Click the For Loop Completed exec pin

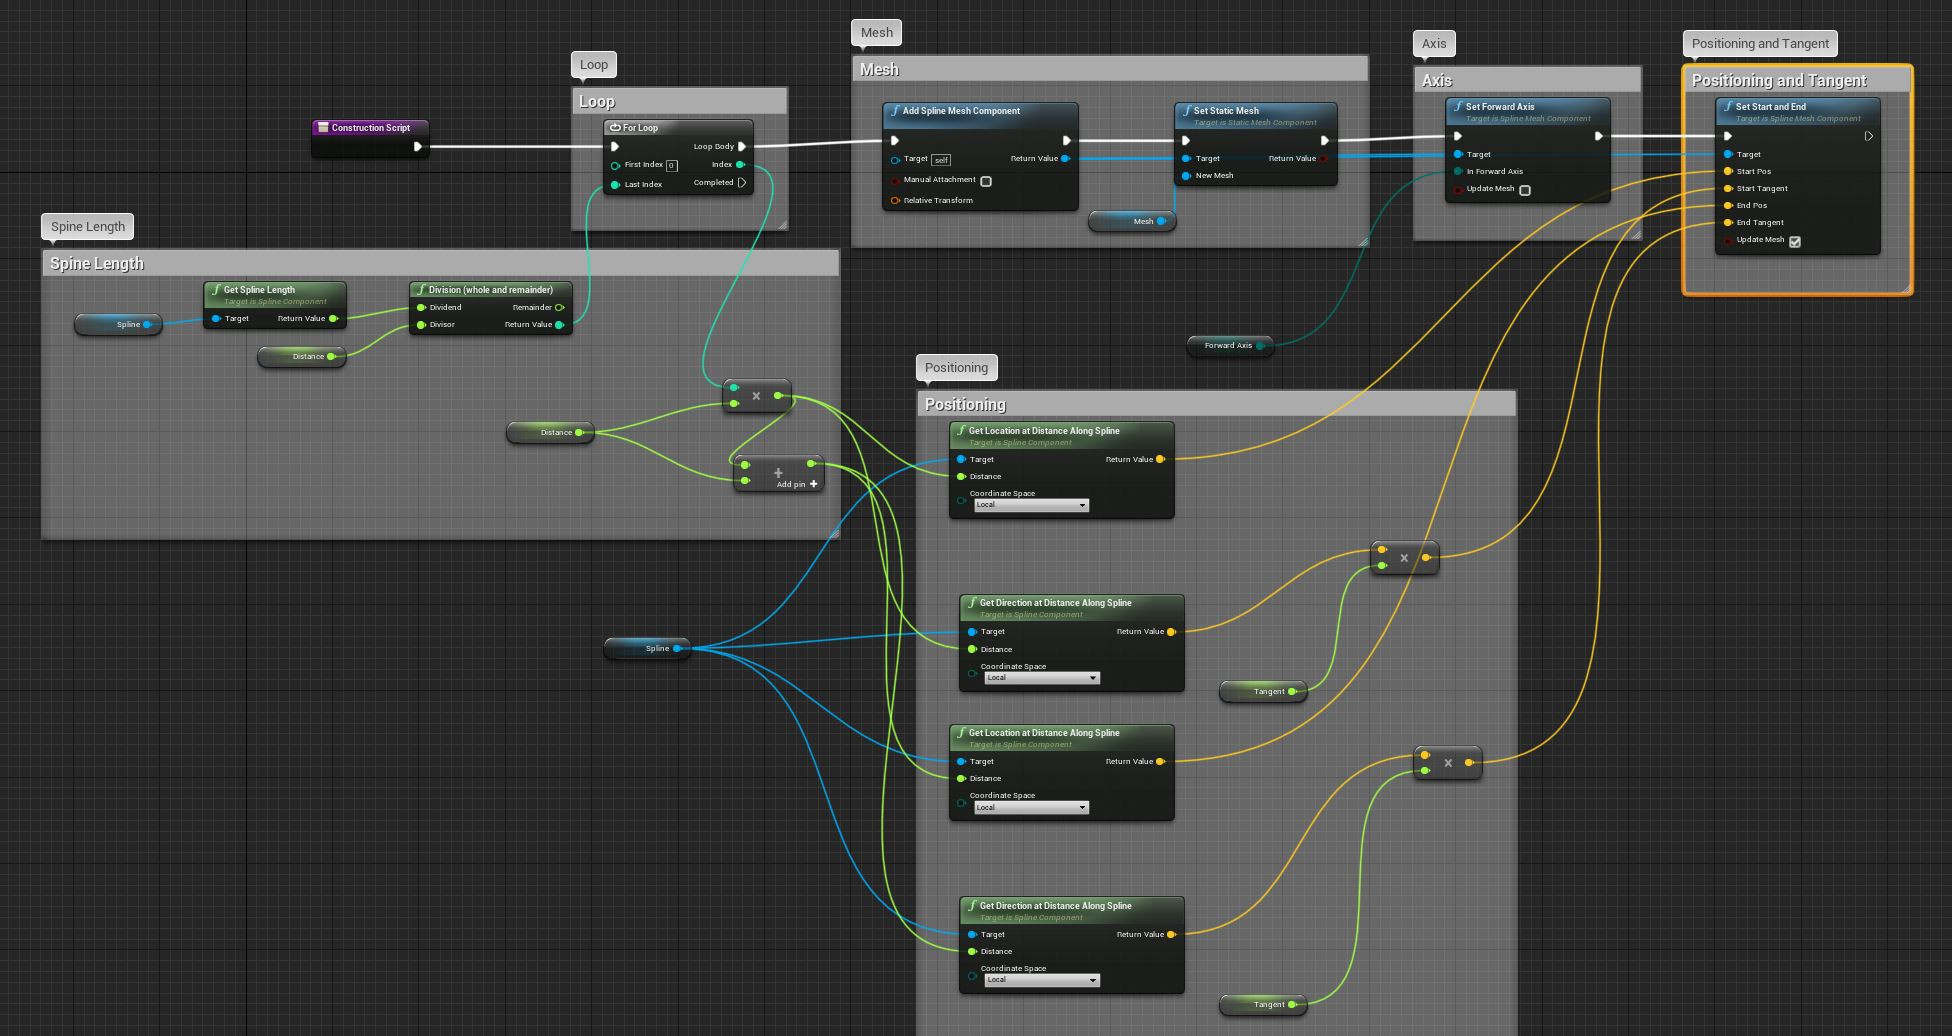(x=742, y=183)
